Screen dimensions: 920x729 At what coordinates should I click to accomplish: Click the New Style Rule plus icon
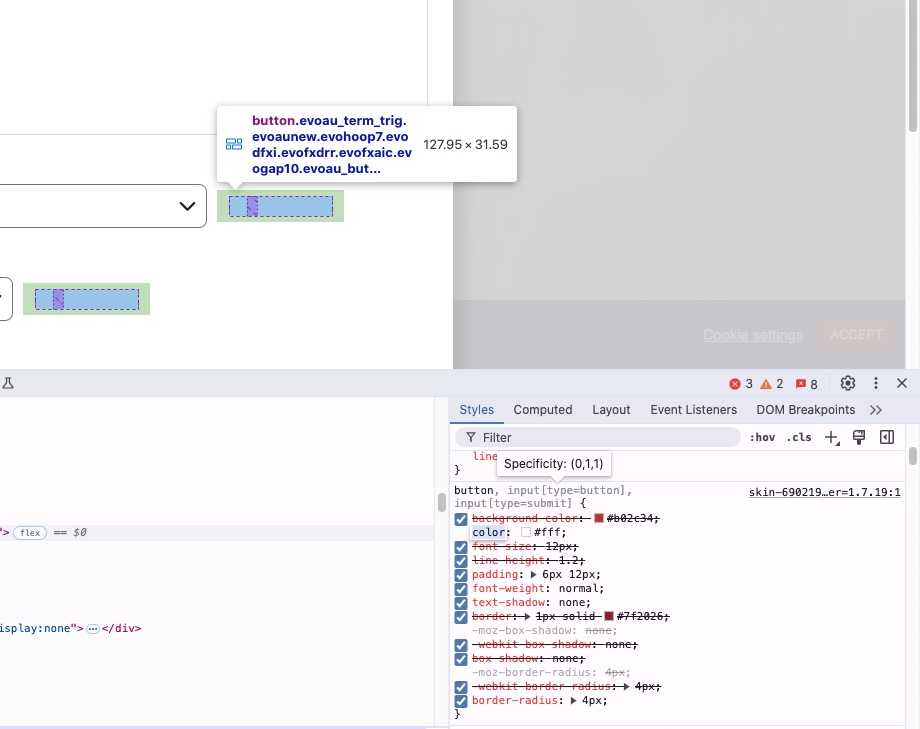[831, 437]
